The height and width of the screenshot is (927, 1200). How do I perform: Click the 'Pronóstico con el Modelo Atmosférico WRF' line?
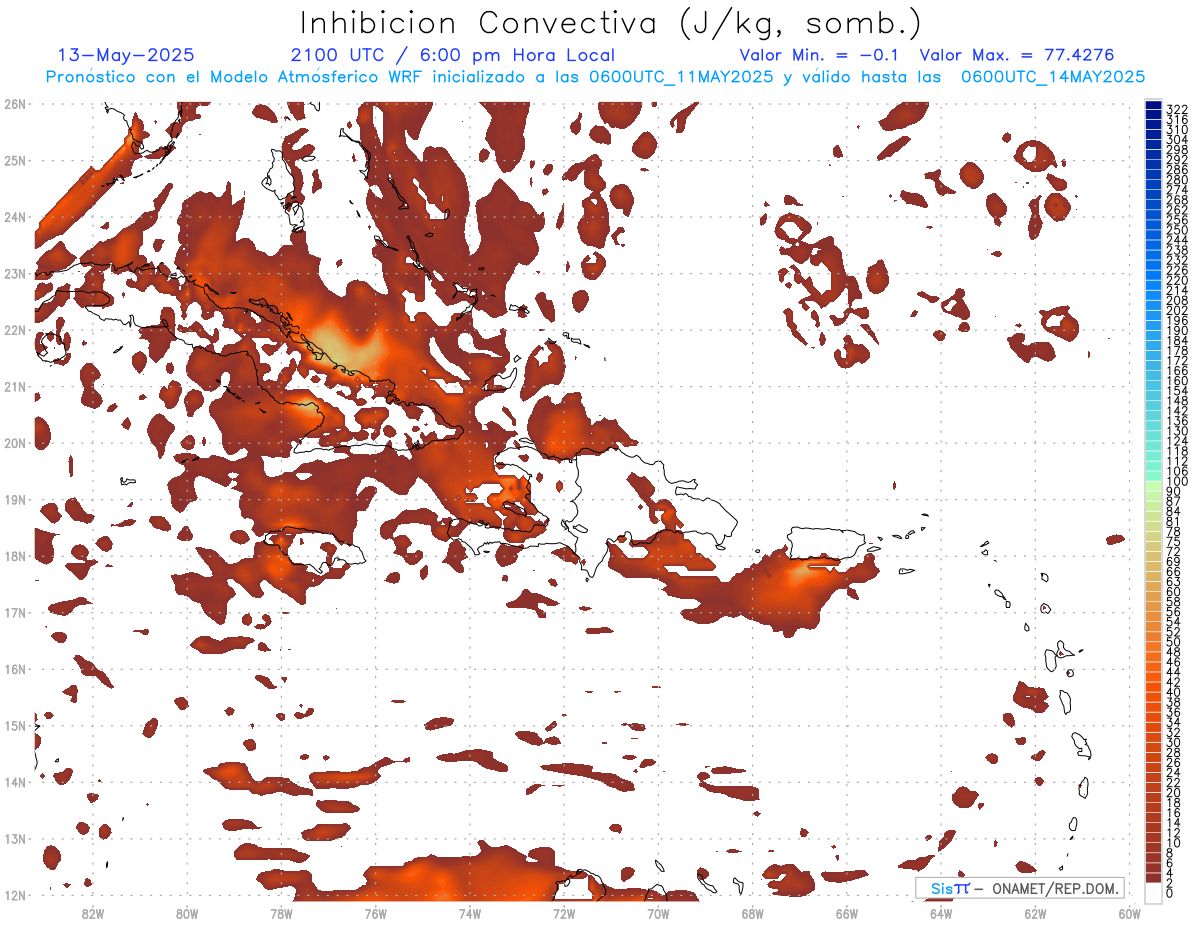594,77
